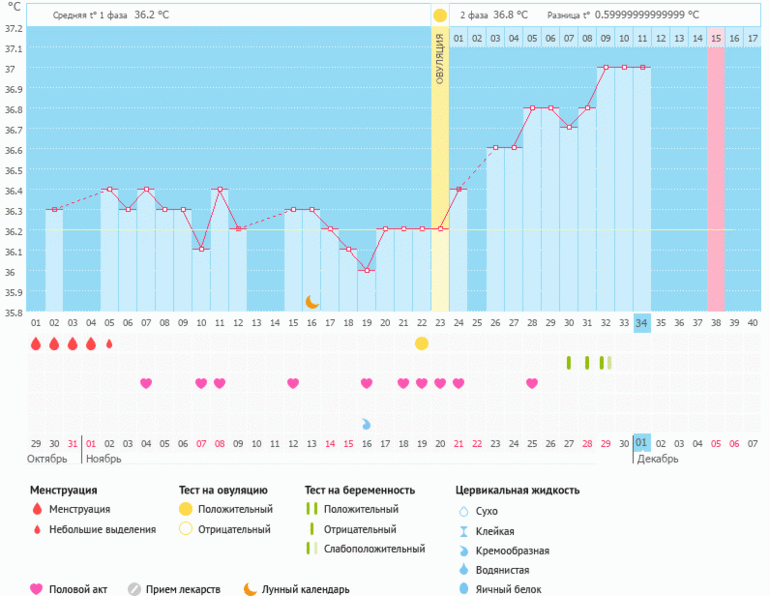The image size is (770, 596).
Task: Click the lowest temperature point on day 19
Action: (367, 270)
